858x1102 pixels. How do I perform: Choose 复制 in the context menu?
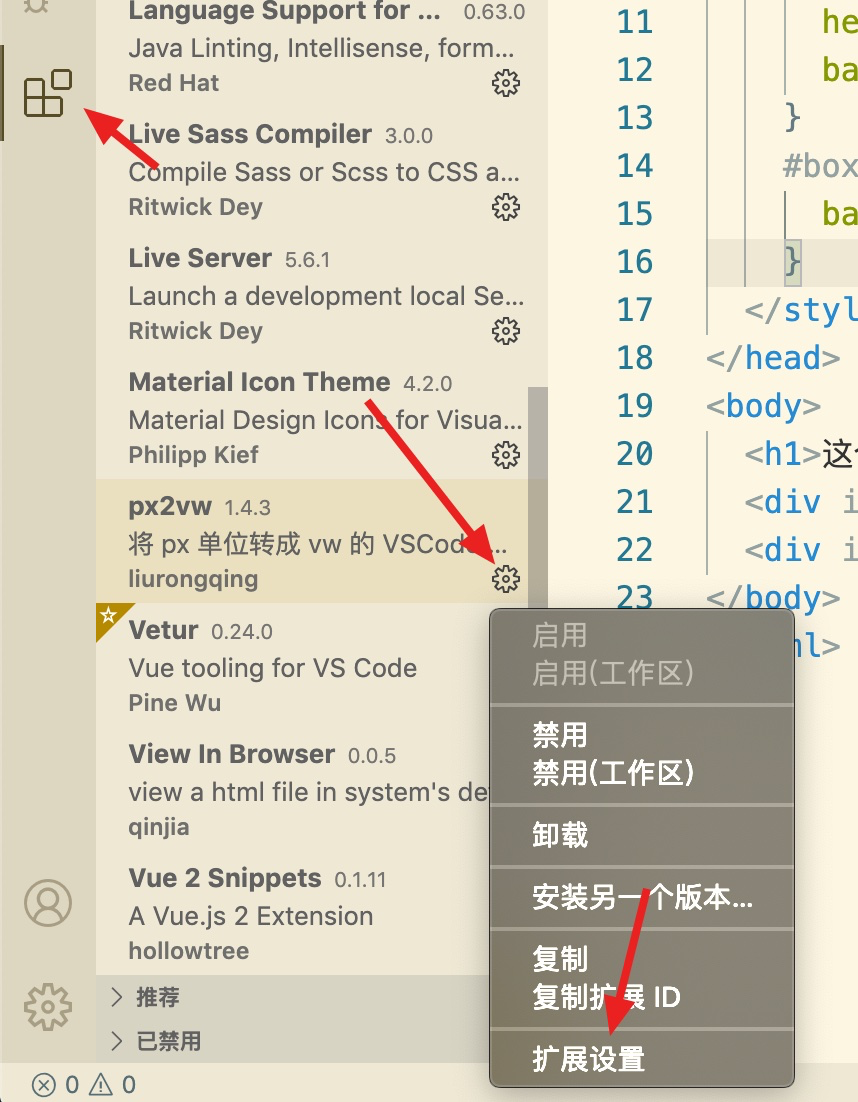(559, 959)
